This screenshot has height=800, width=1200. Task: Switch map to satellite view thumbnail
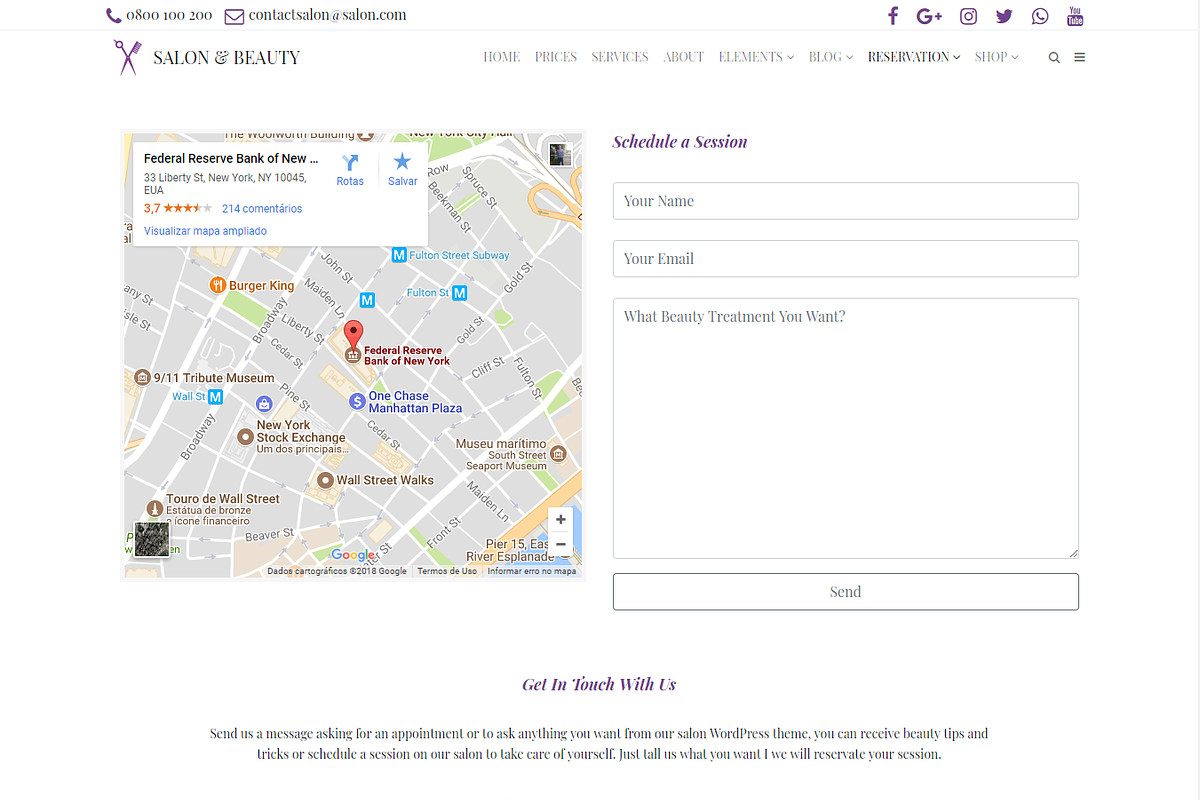[152, 540]
